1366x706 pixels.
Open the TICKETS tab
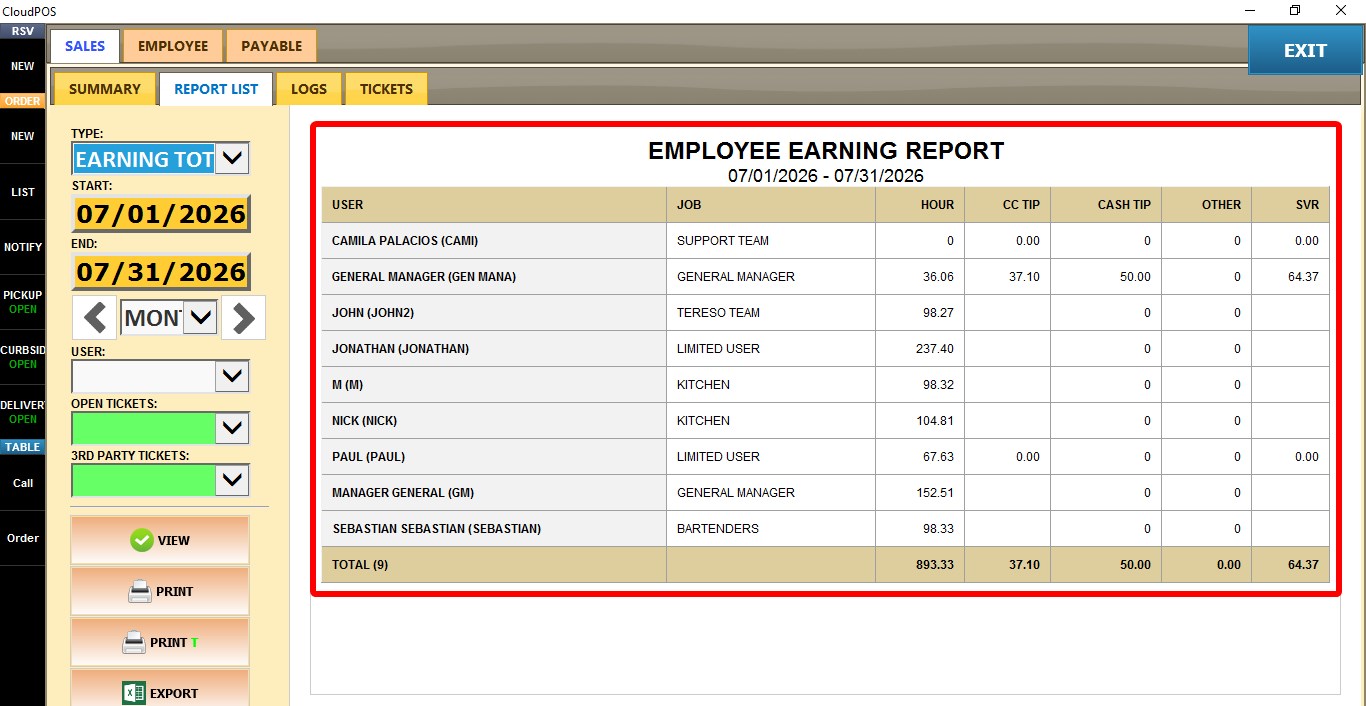tap(386, 89)
